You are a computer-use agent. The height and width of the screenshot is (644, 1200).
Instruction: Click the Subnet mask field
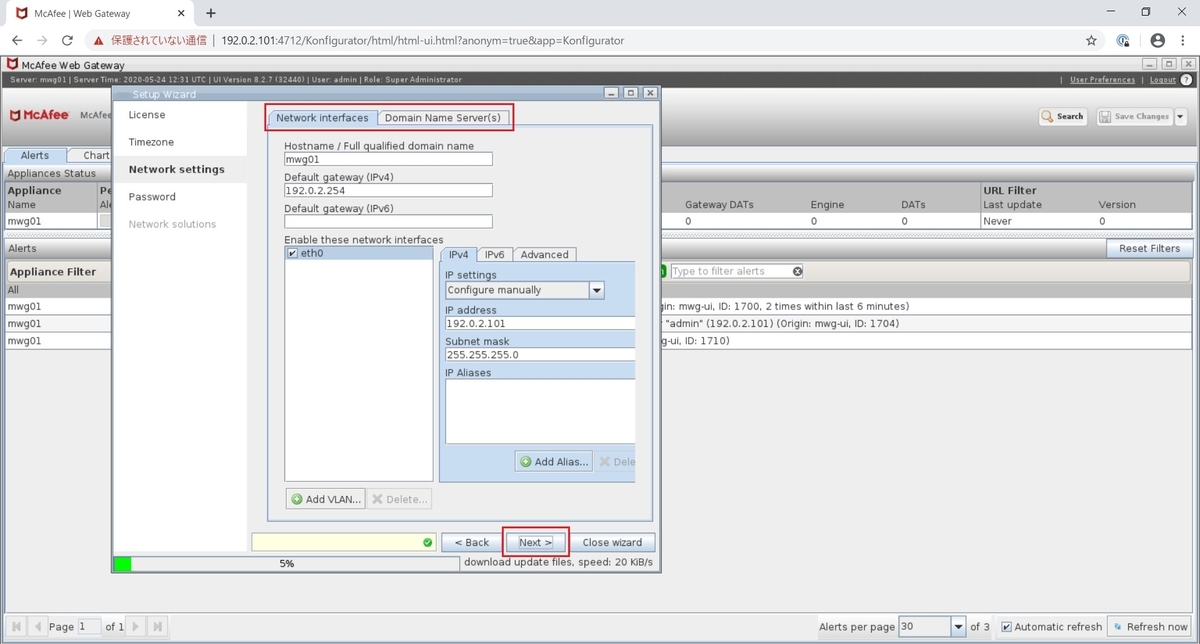tap(540, 354)
